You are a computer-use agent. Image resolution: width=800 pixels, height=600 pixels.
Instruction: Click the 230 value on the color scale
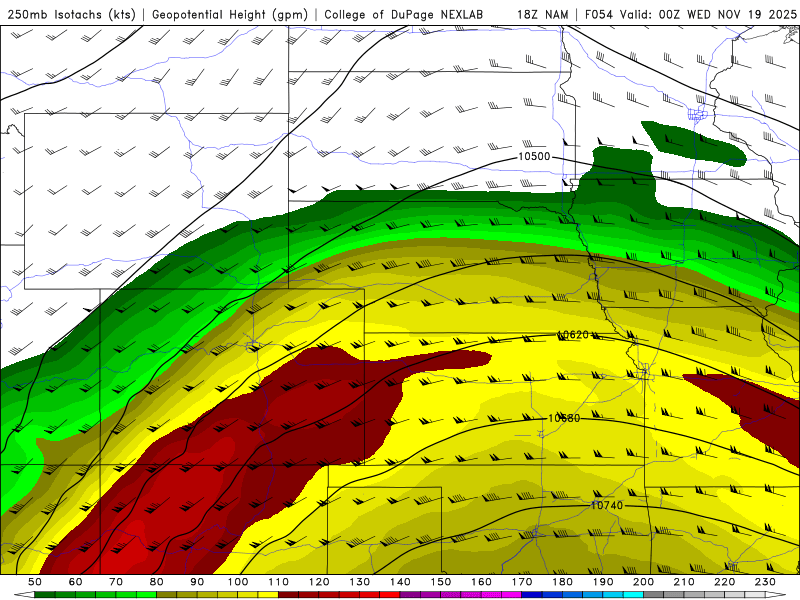(x=765, y=582)
